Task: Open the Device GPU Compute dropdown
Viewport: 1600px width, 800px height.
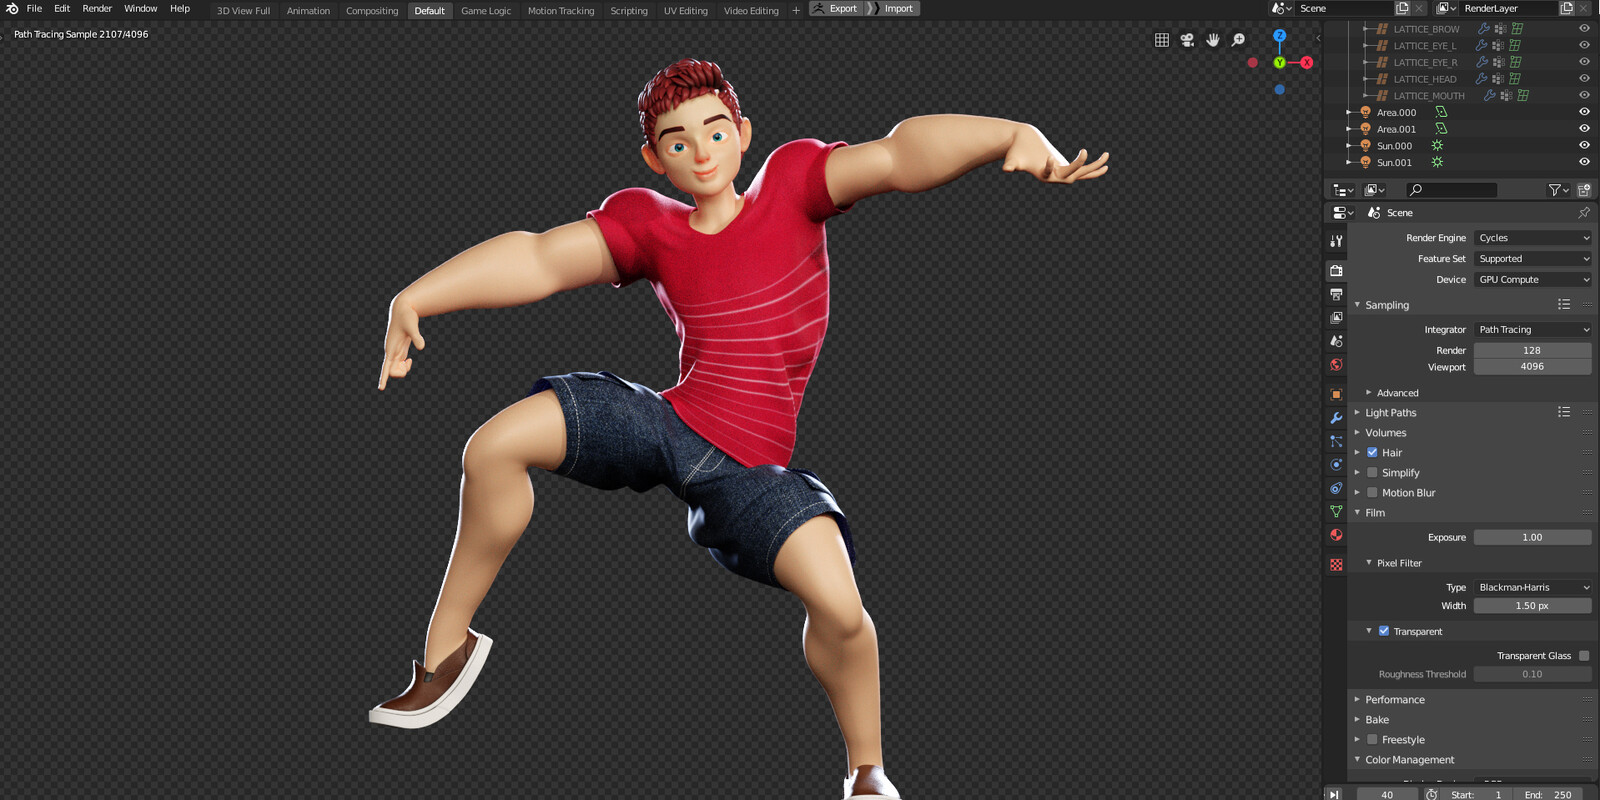Action: click(x=1532, y=280)
